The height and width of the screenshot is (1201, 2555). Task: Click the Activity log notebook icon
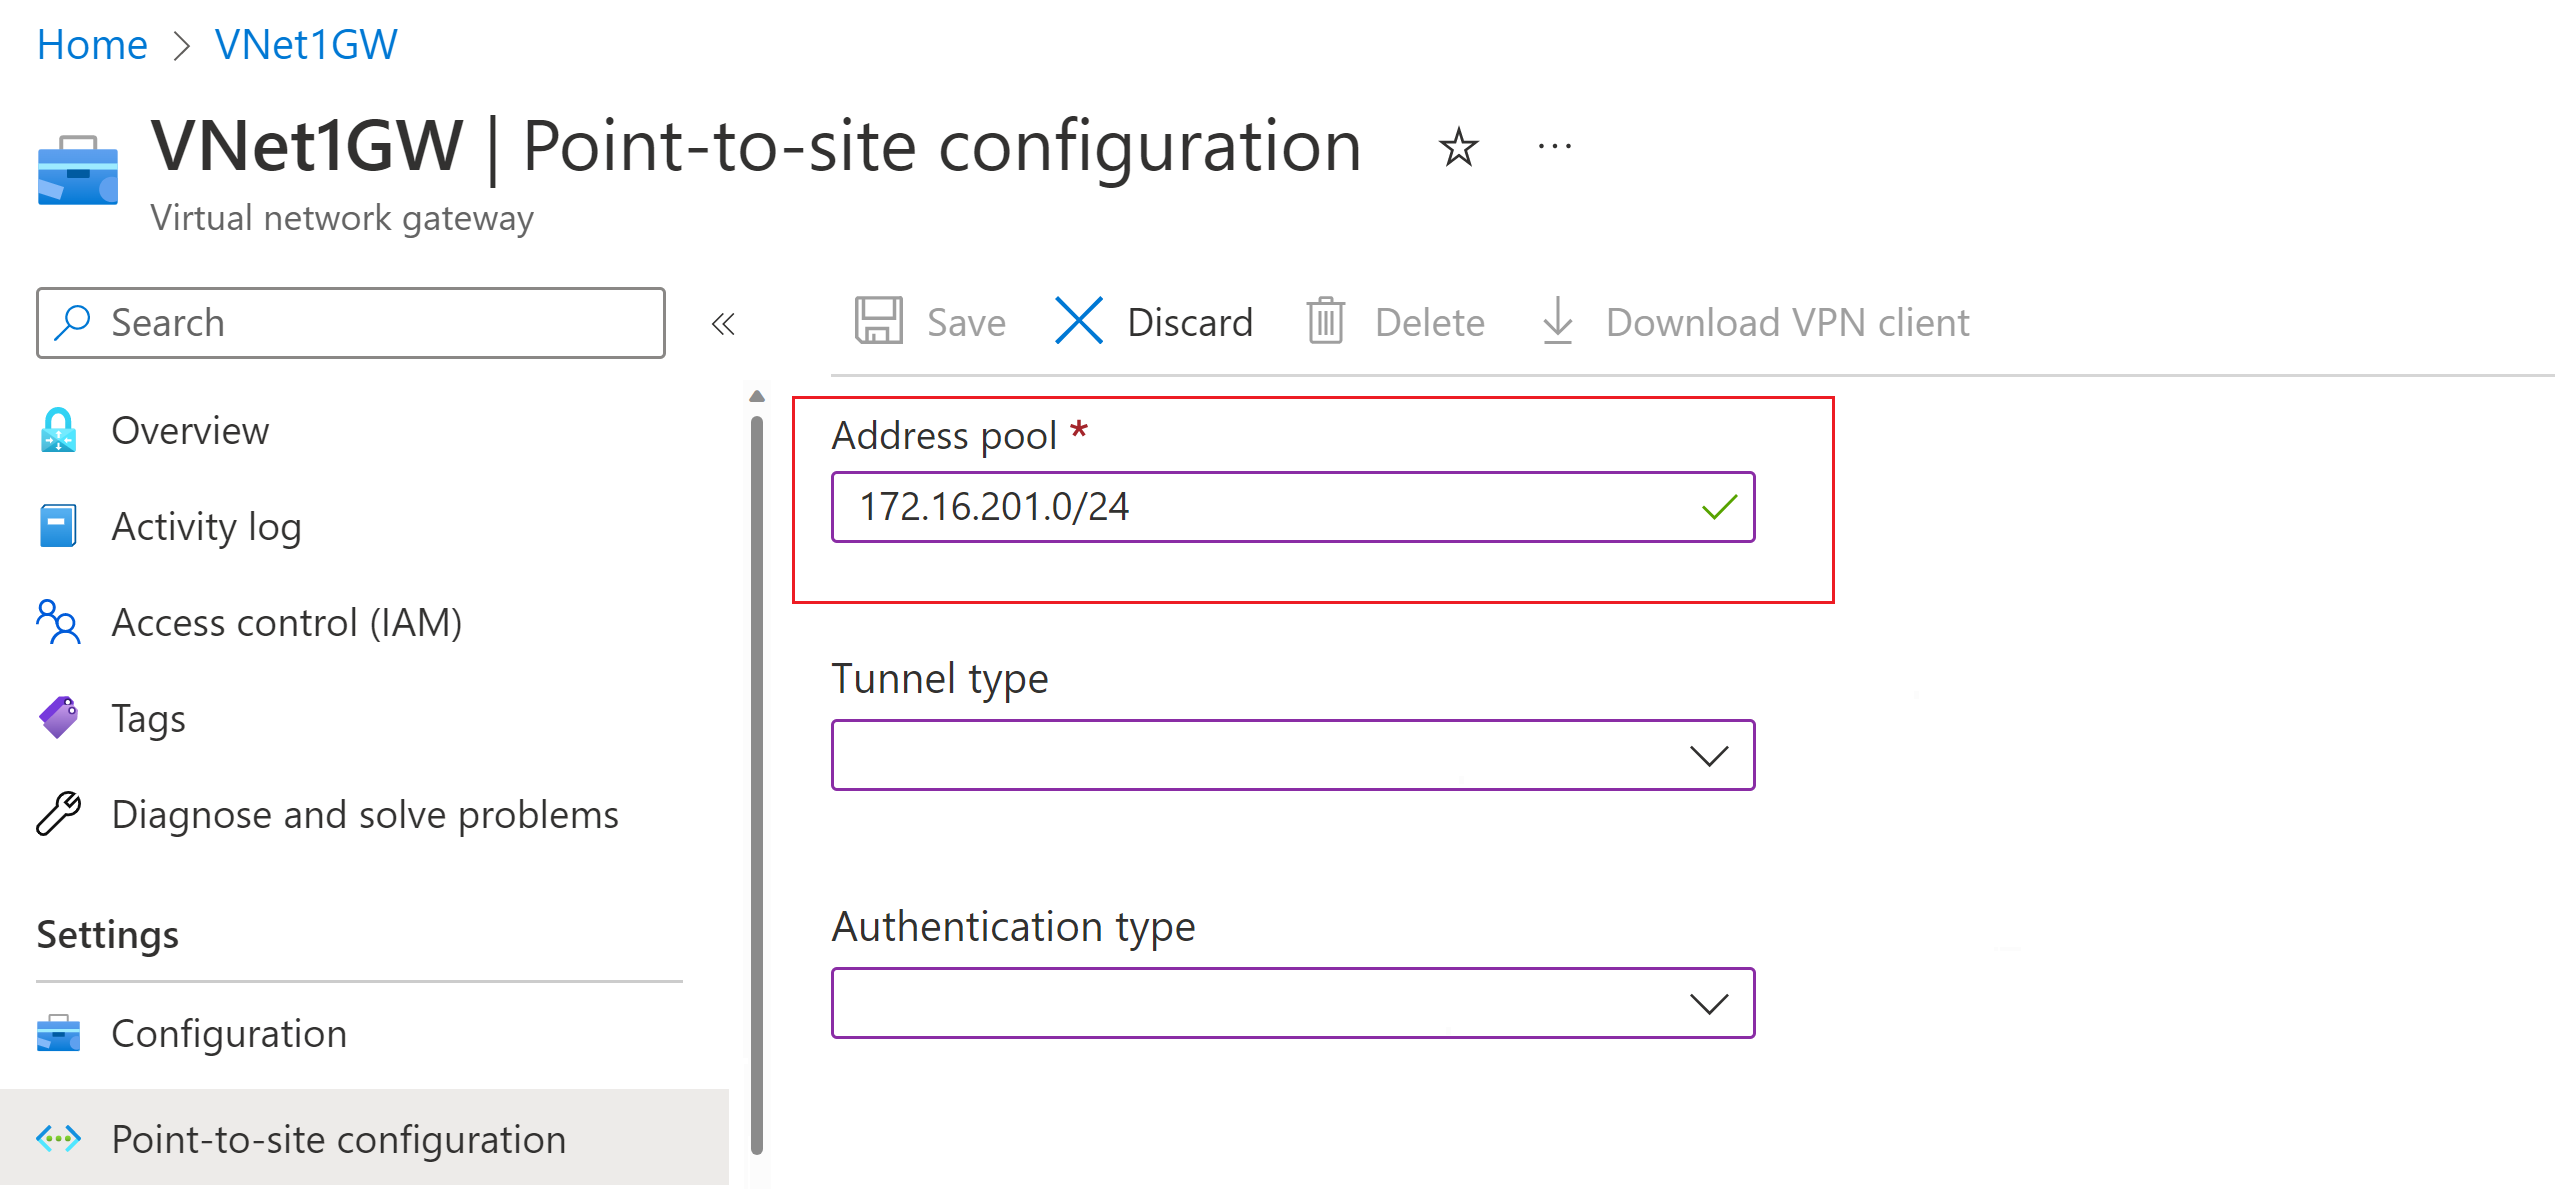click(x=57, y=525)
